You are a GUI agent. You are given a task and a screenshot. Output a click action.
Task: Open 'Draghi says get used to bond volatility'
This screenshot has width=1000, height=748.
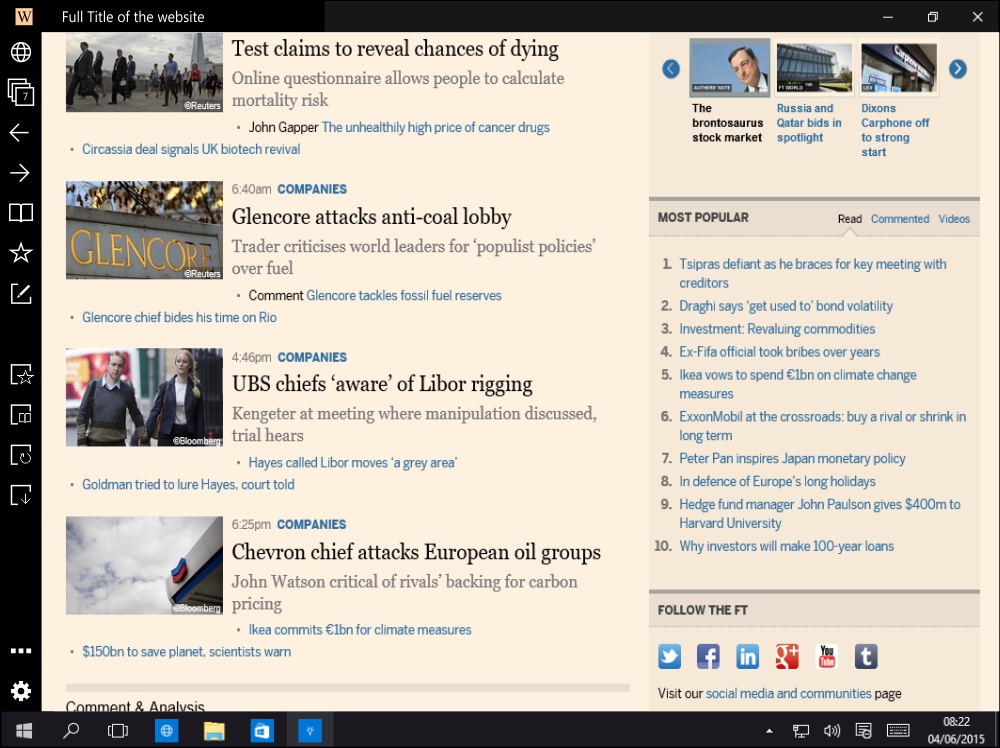click(x=786, y=306)
